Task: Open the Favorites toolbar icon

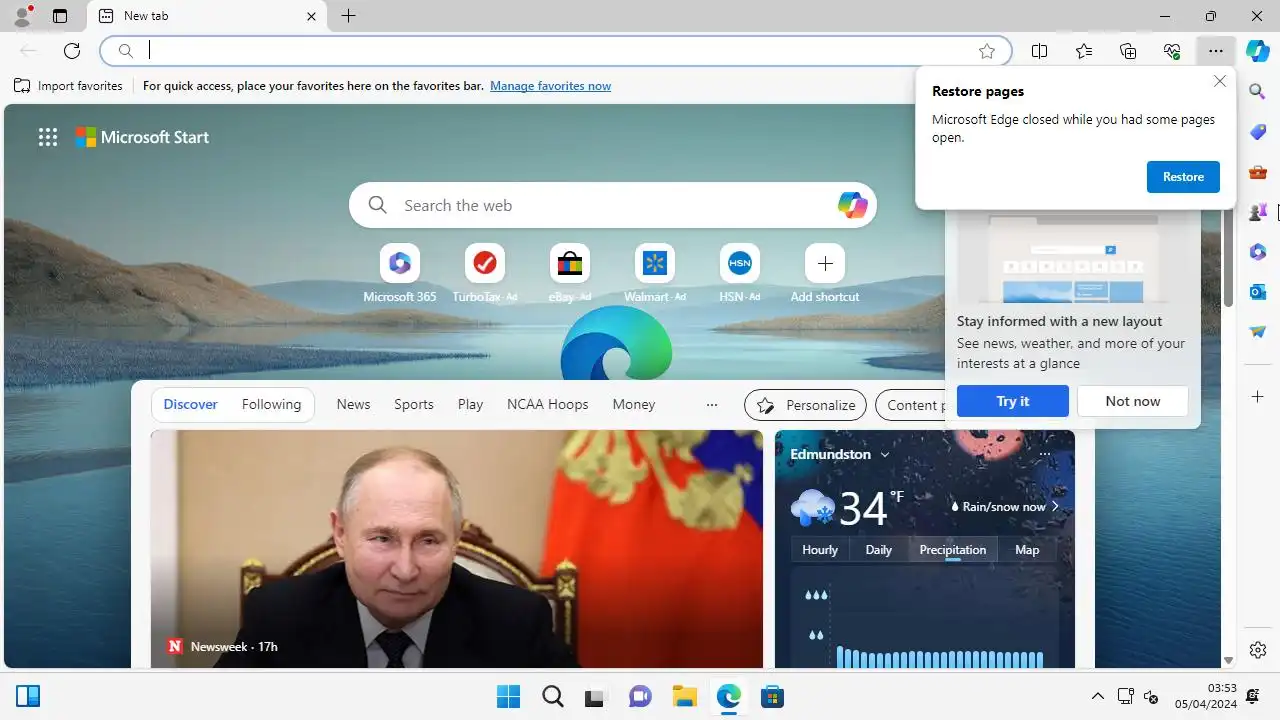Action: pos(1084,51)
